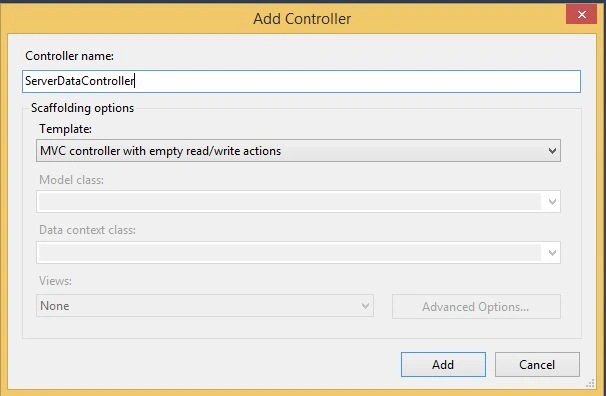Viewport: 606px width, 396px height.
Task: Click the Template label
Action: pos(66,129)
